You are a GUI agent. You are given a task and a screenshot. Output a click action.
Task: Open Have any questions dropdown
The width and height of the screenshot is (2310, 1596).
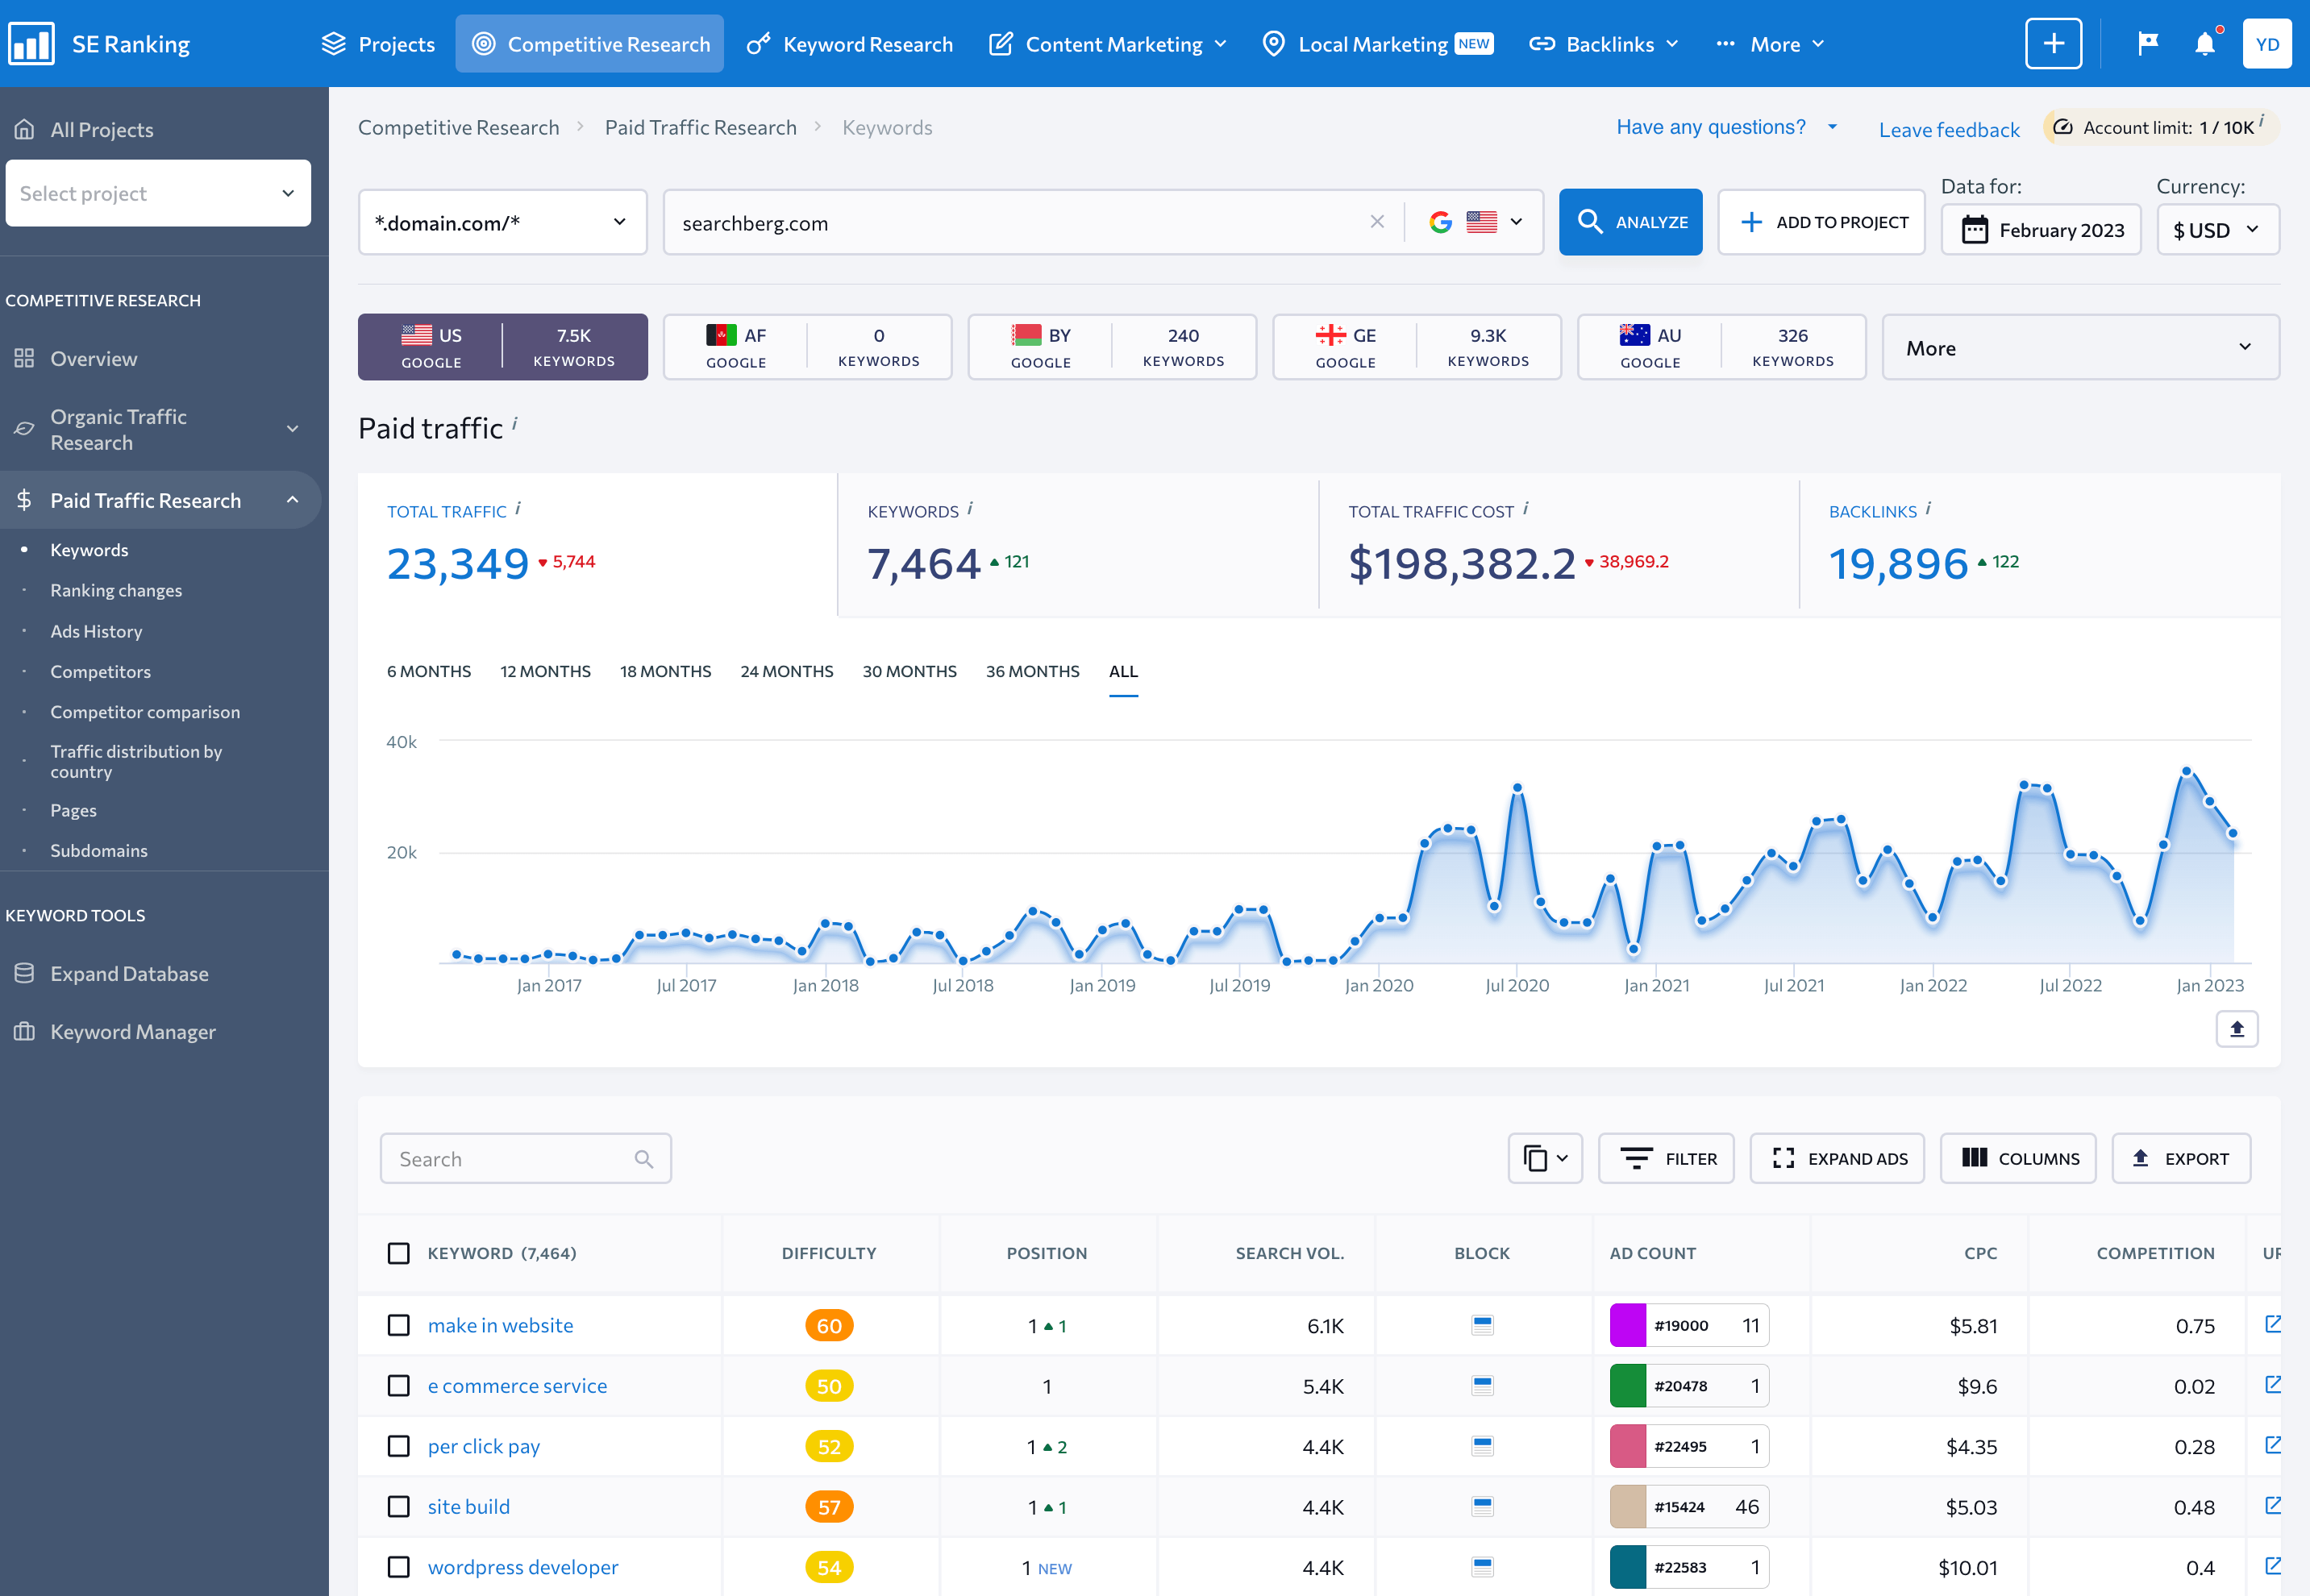coord(1726,127)
